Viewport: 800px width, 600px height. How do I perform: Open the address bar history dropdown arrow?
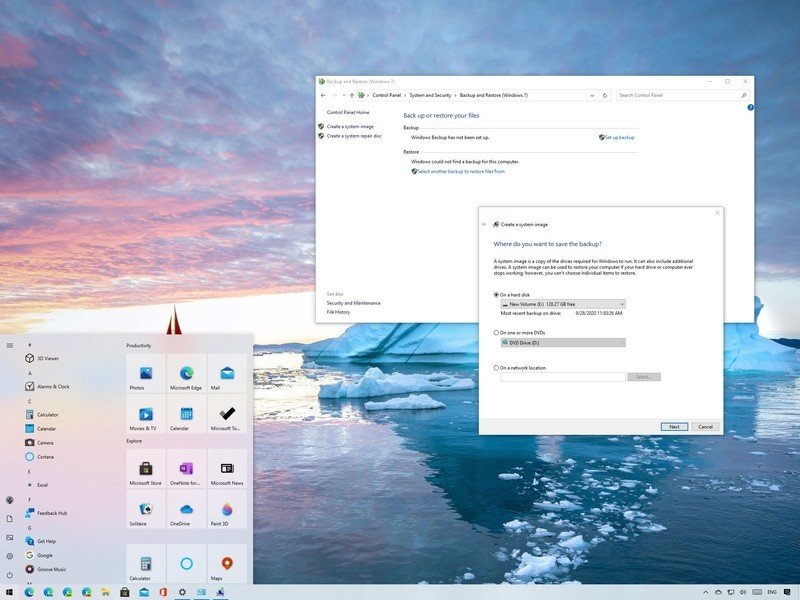(592, 95)
